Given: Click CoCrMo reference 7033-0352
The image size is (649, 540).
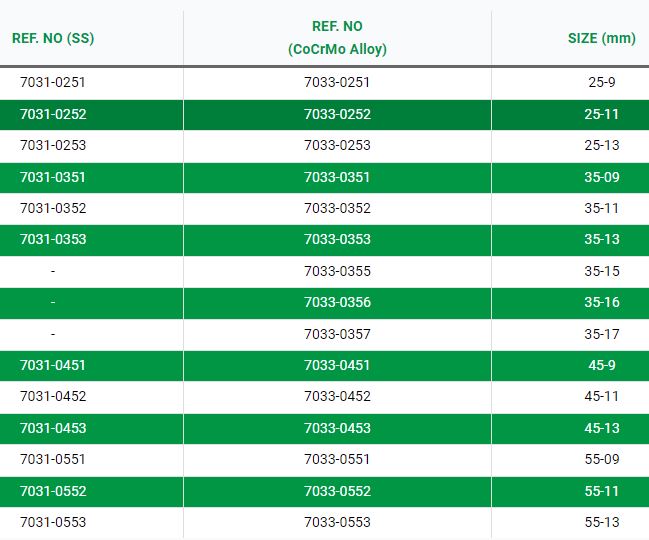Looking at the screenshot, I should tap(337, 209).
